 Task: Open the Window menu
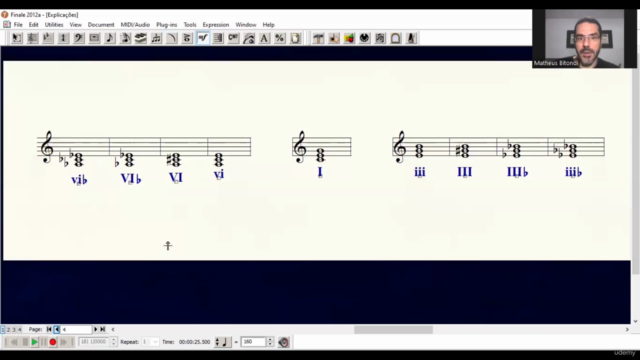(x=246, y=24)
